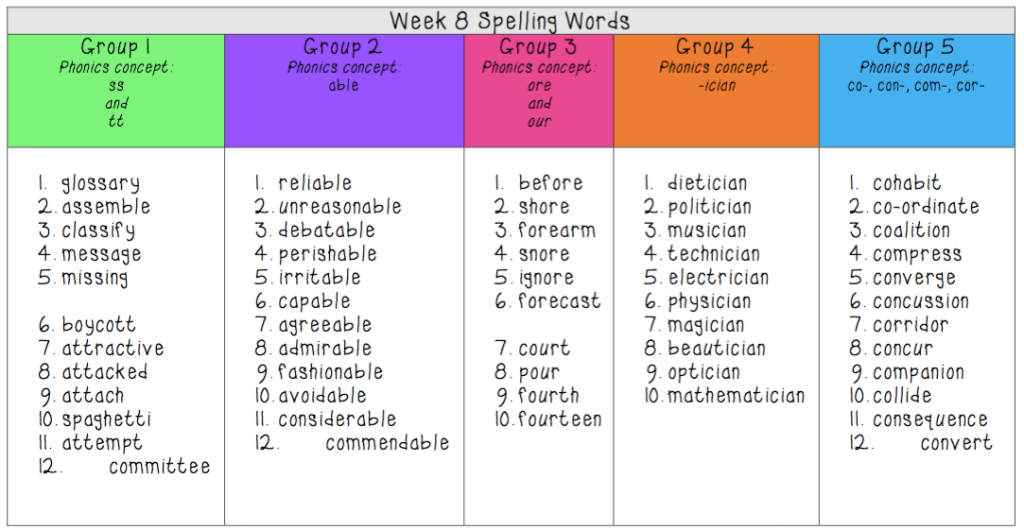Viewport: 1024px width, 530px height.
Task: Select the word mathematician
Action: click(x=736, y=396)
